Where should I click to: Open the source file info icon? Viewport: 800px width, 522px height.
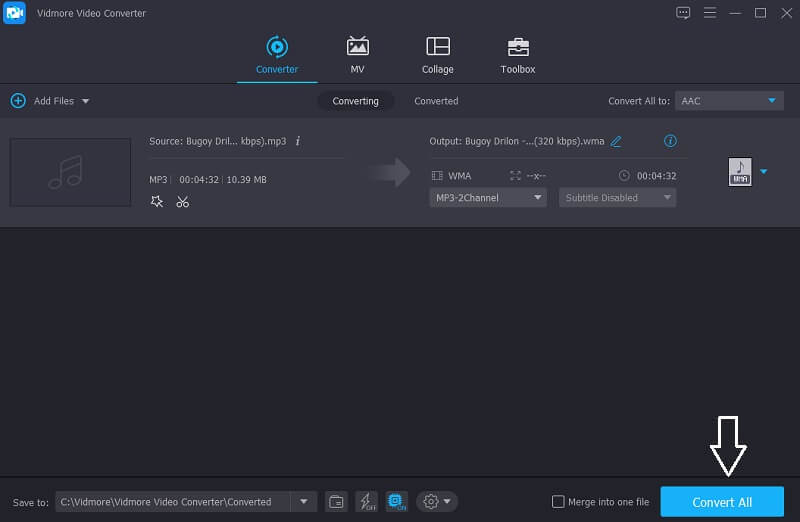click(298, 141)
